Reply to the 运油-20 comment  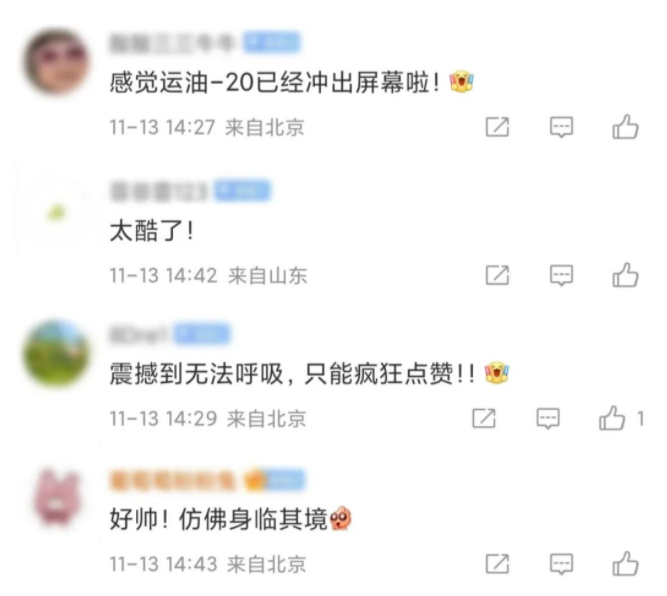pyautogui.click(x=562, y=127)
